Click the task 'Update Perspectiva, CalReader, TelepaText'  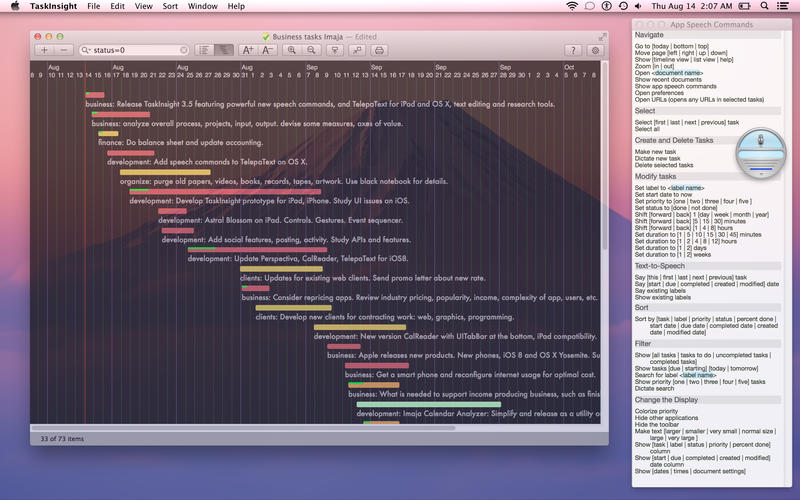click(298, 259)
